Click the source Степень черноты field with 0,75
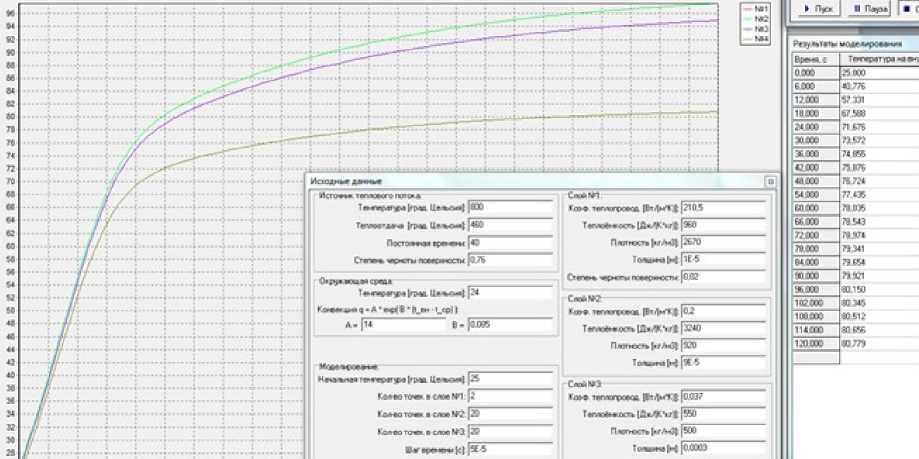This screenshot has width=919, height=459. (510, 260)
